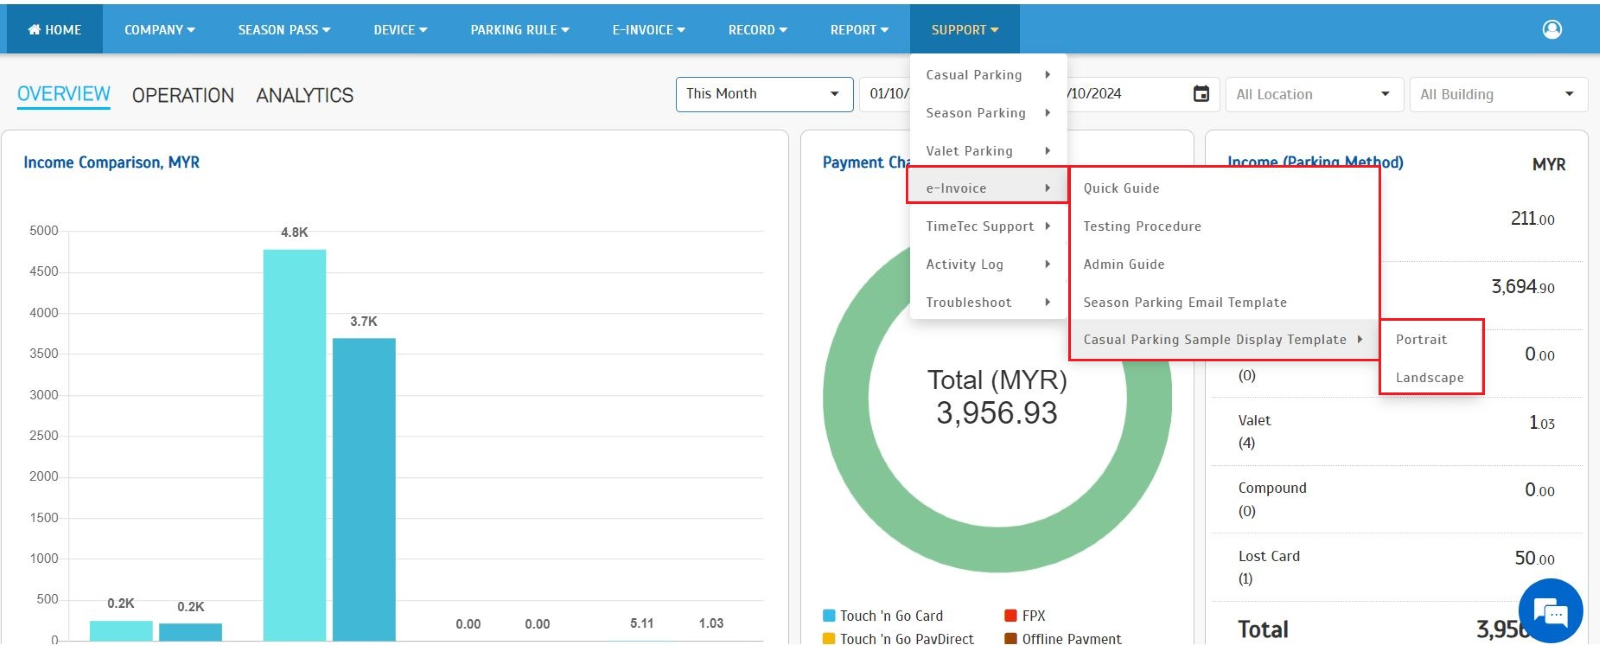Click the Season Parking Email Template entry
The width and height of the screenshot is (1600, 646).
point(1185,302)
